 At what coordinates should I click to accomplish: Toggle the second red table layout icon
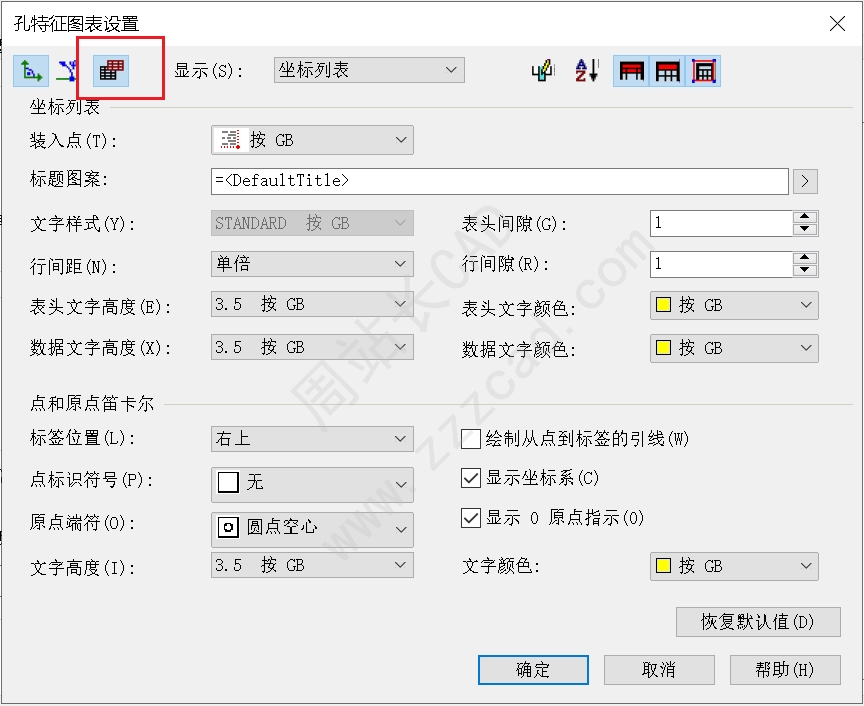tap(667, 71)
